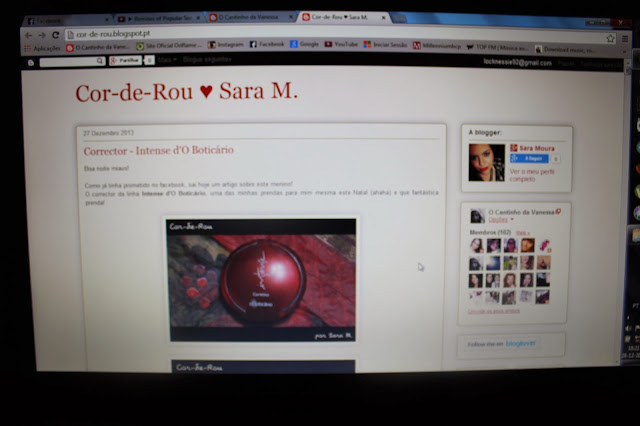
Task: Click the g+ Partilhar share button
Action: click(x=125, y=60)
